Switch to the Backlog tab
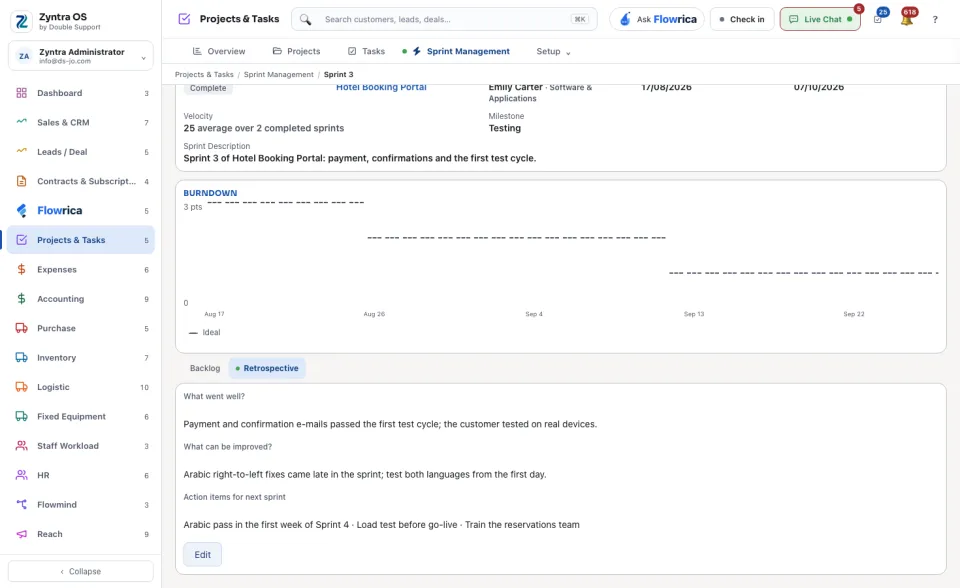This screenshot has height=588, width=960. click(204, 368)
